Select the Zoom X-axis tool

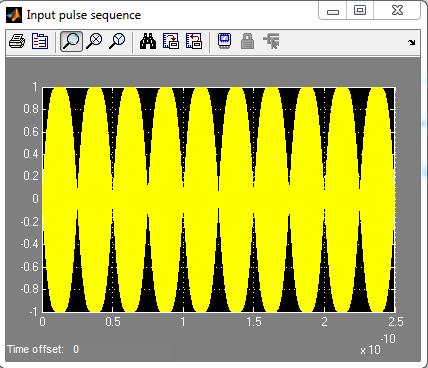[94, 42]
